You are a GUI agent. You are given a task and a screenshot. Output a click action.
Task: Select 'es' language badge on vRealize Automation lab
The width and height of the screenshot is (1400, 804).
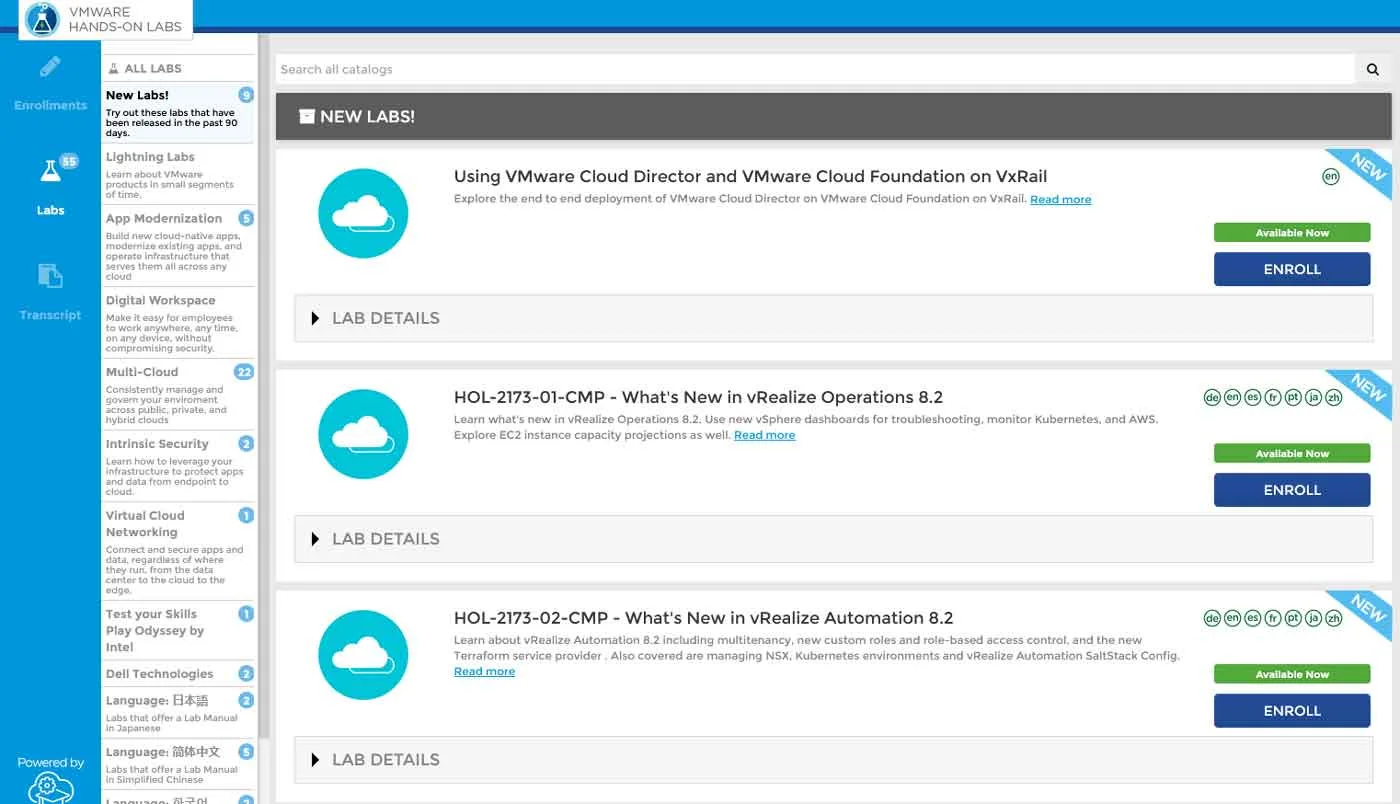coord(1252,618)
